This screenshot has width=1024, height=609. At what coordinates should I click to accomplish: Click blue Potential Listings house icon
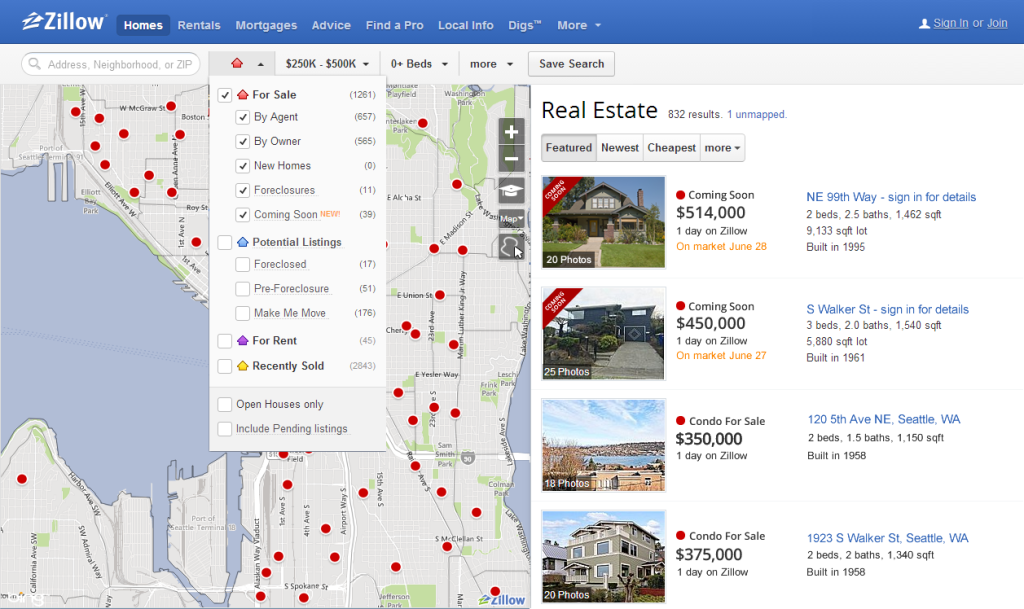coord(243,242)
